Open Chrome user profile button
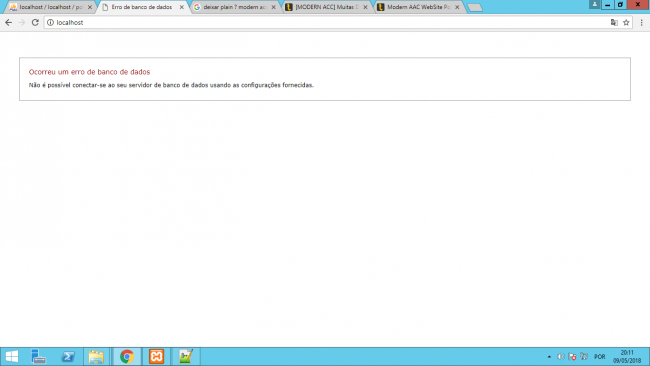Viewport: 650px width, 366px height. pyautogui.click(x=594, y=4)
